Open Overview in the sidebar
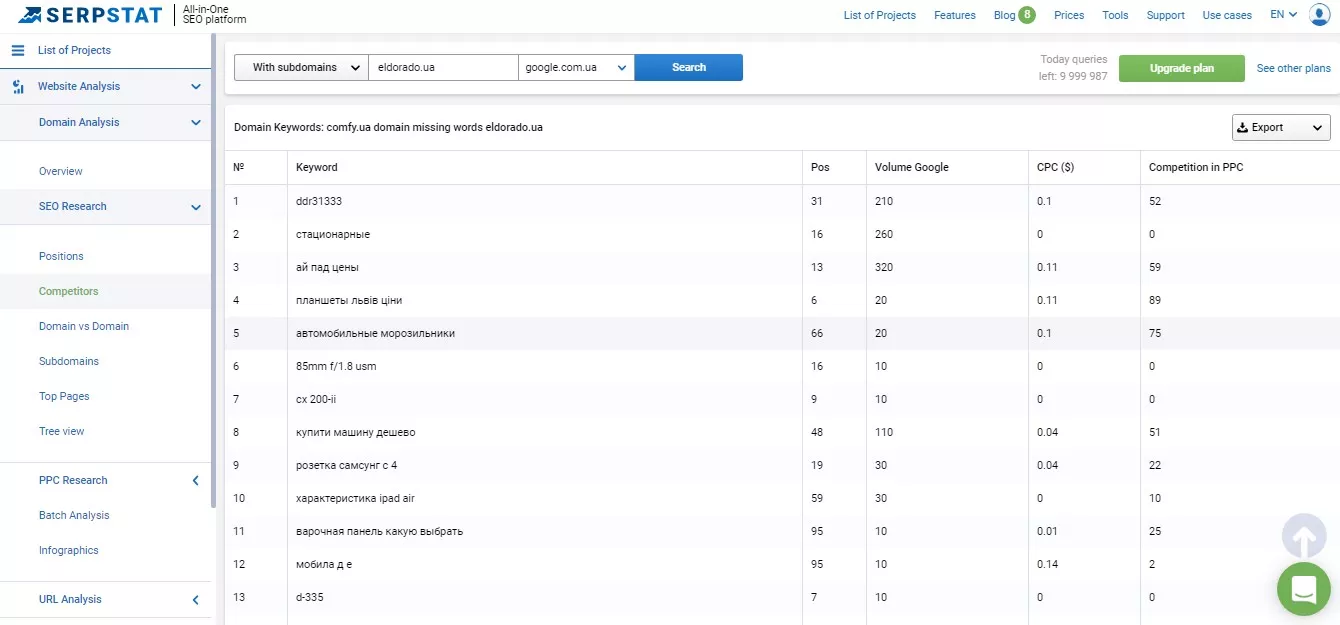The width and height of the screenshot is (1340, 625). pos(61,171)
